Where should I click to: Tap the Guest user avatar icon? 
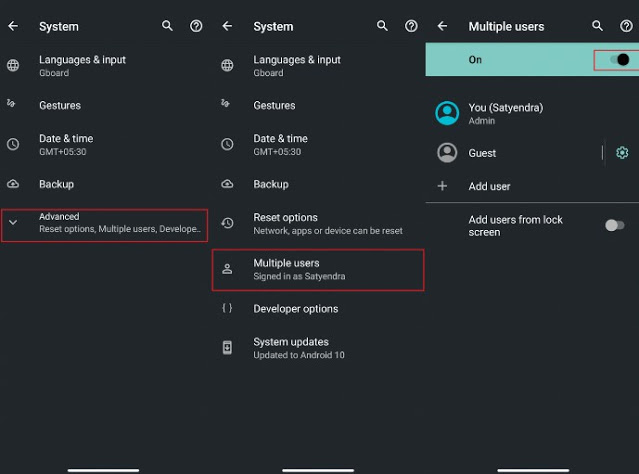pos(447,153)
